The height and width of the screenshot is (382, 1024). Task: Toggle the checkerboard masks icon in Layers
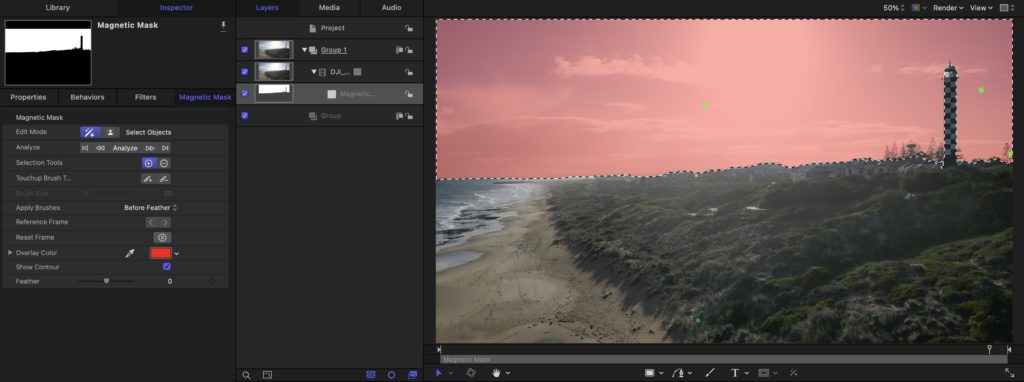[371, 375]
